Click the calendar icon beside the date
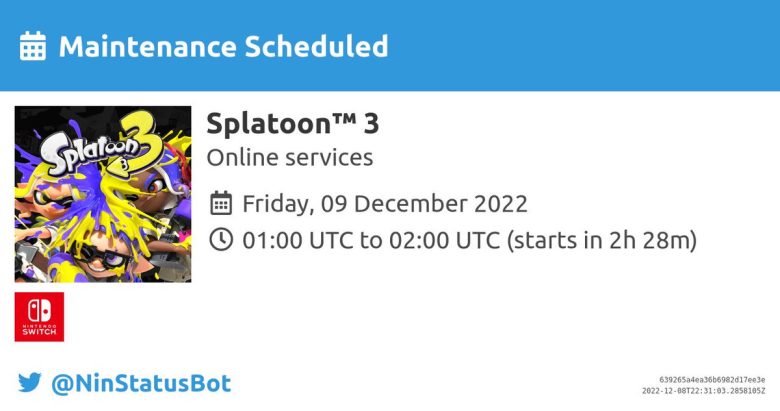 221,204
